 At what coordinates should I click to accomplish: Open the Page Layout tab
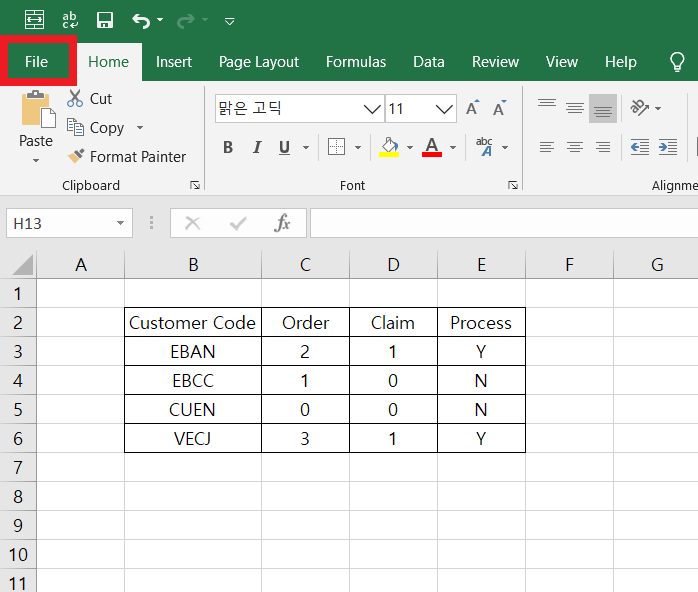pyautogui.click(x=259, y=61)
